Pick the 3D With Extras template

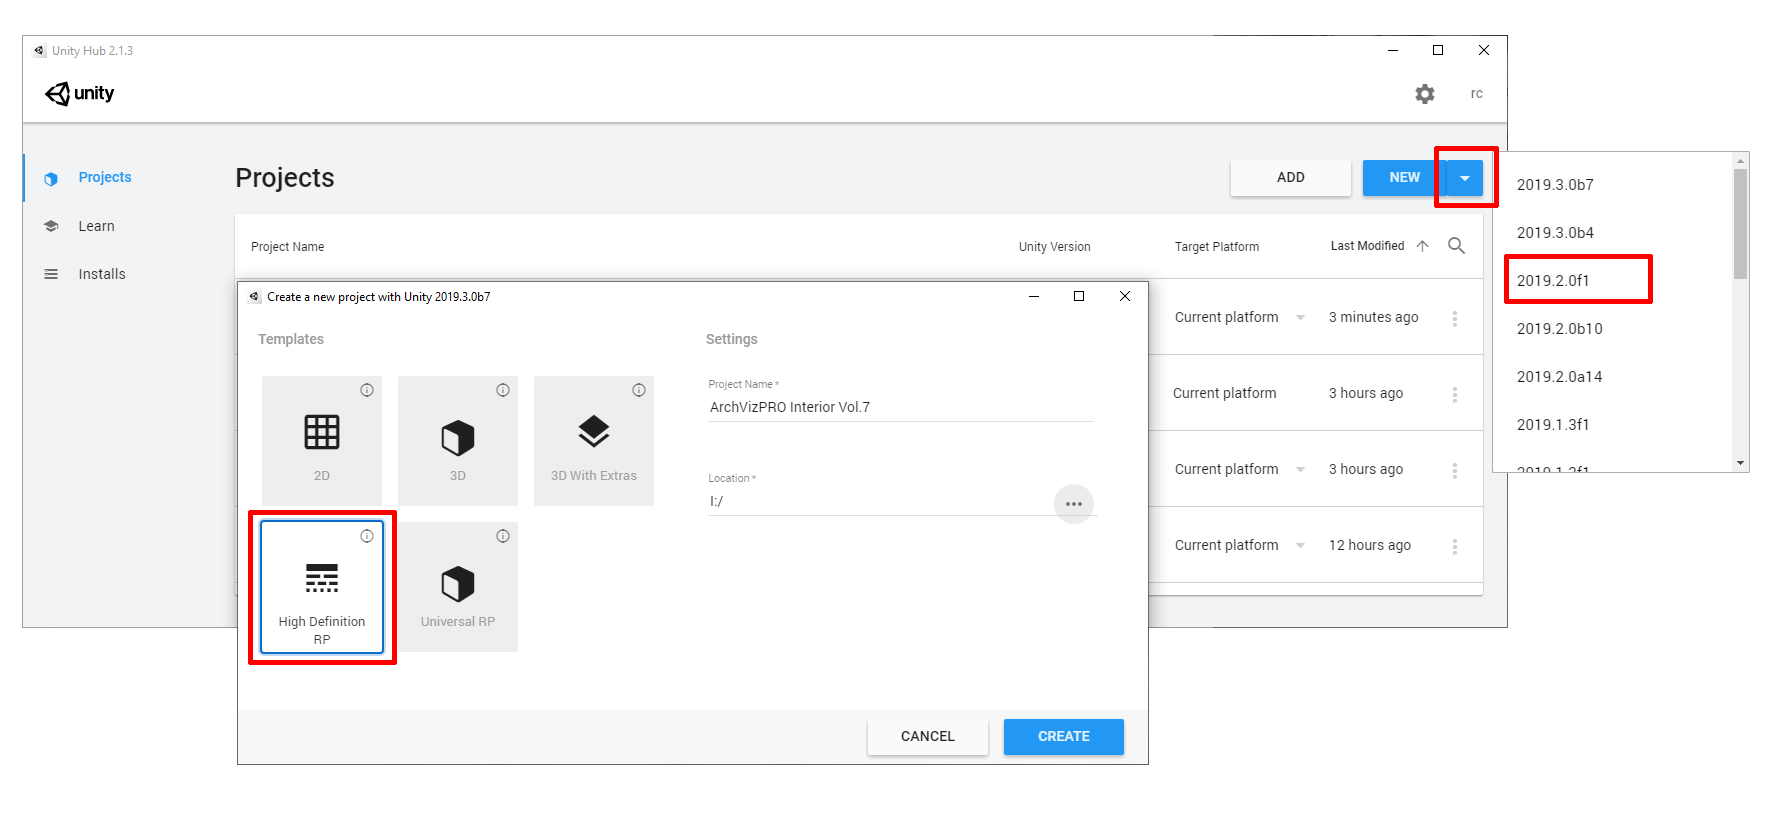(593, 433)
